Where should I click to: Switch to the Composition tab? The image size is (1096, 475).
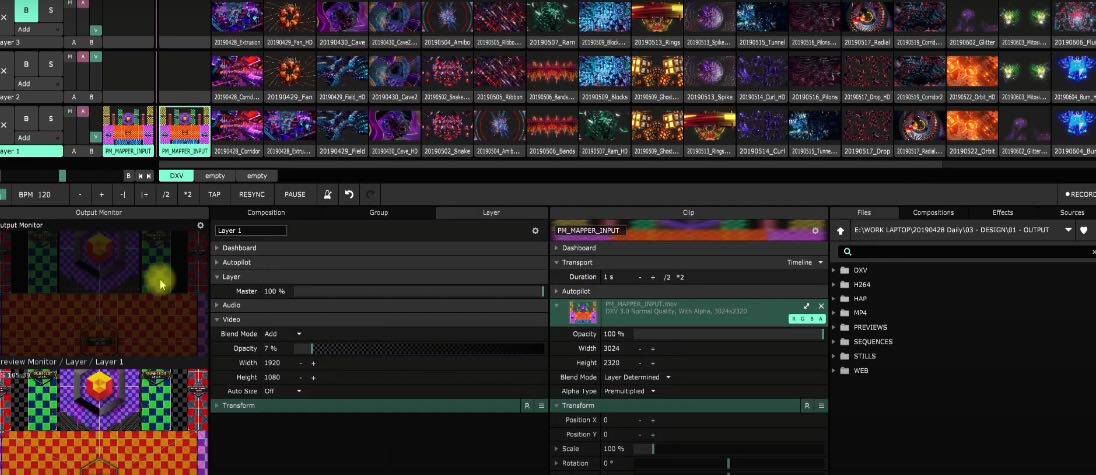(x=266, y=213)
